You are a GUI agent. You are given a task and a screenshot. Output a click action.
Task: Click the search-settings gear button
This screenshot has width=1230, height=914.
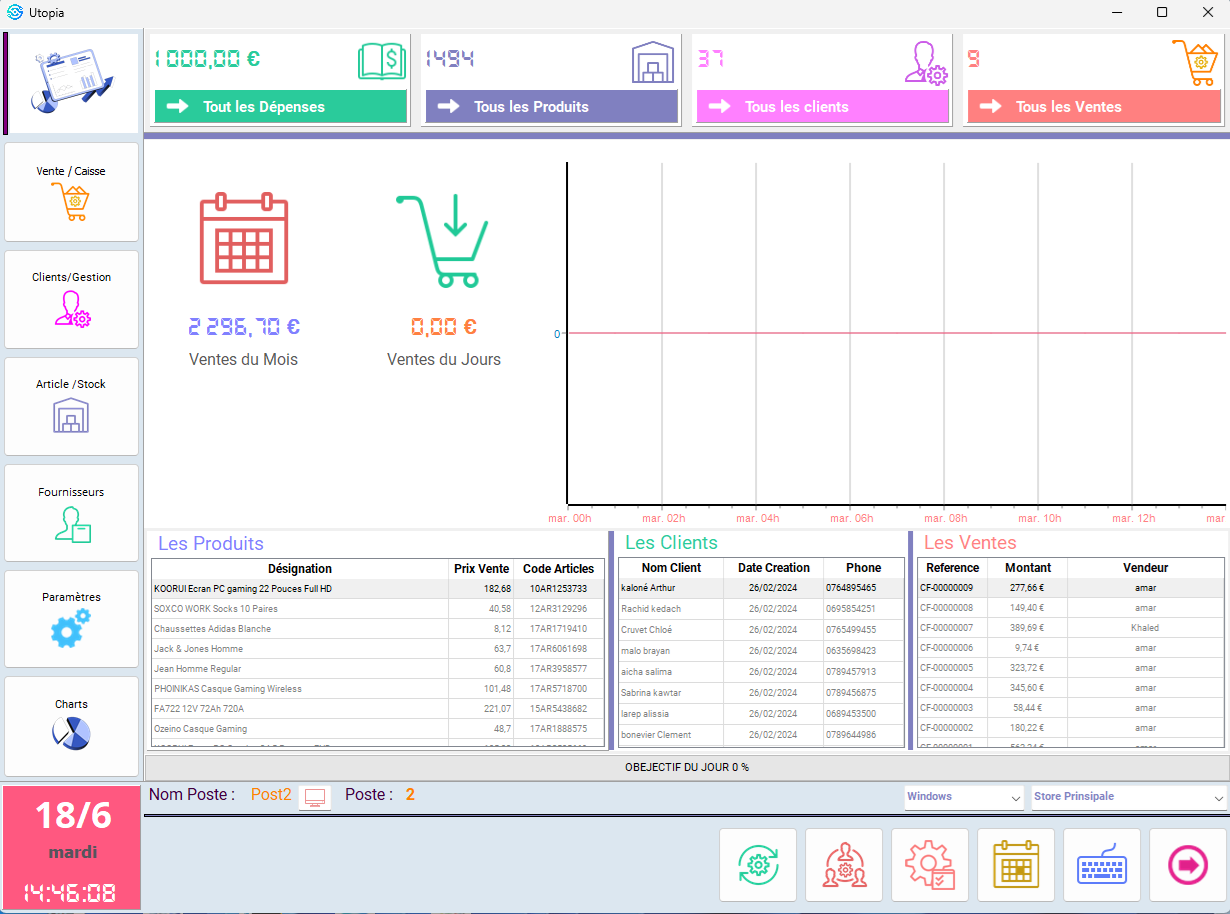click(x=930, y=865)
